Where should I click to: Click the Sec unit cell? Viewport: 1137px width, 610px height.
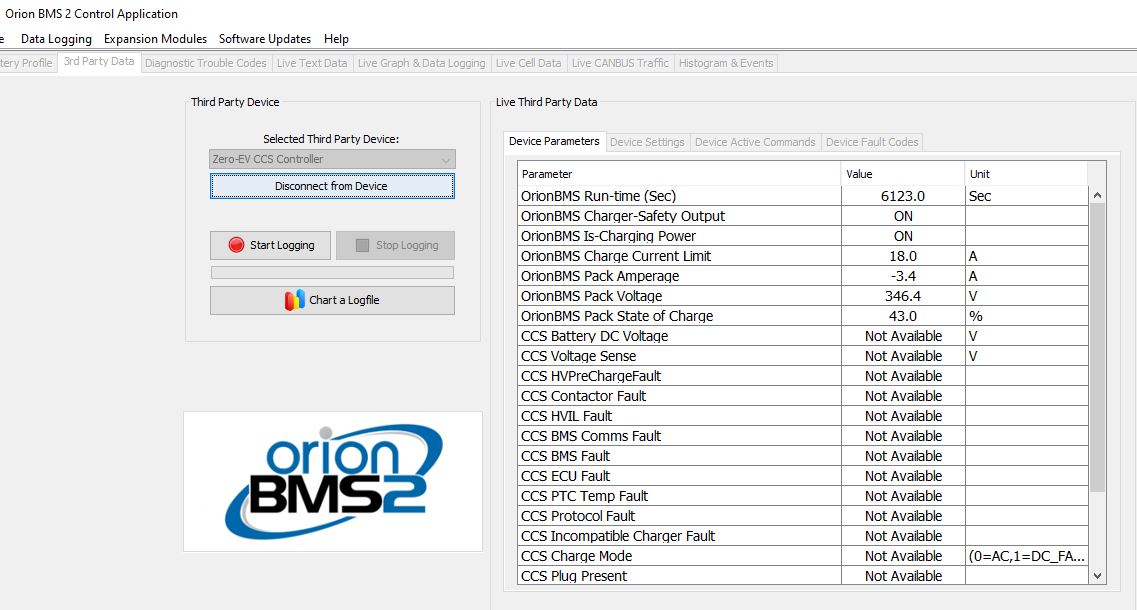1026,196
